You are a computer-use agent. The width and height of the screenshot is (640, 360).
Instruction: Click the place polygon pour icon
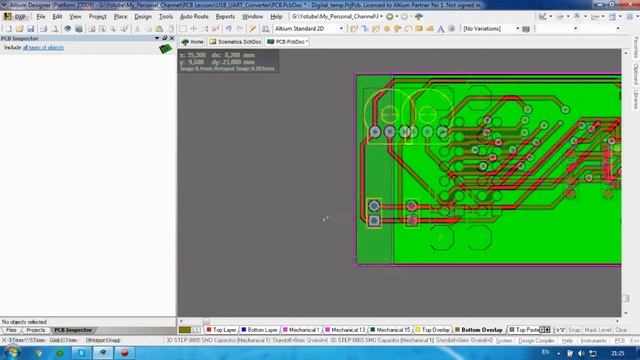(x=430, y=29)
